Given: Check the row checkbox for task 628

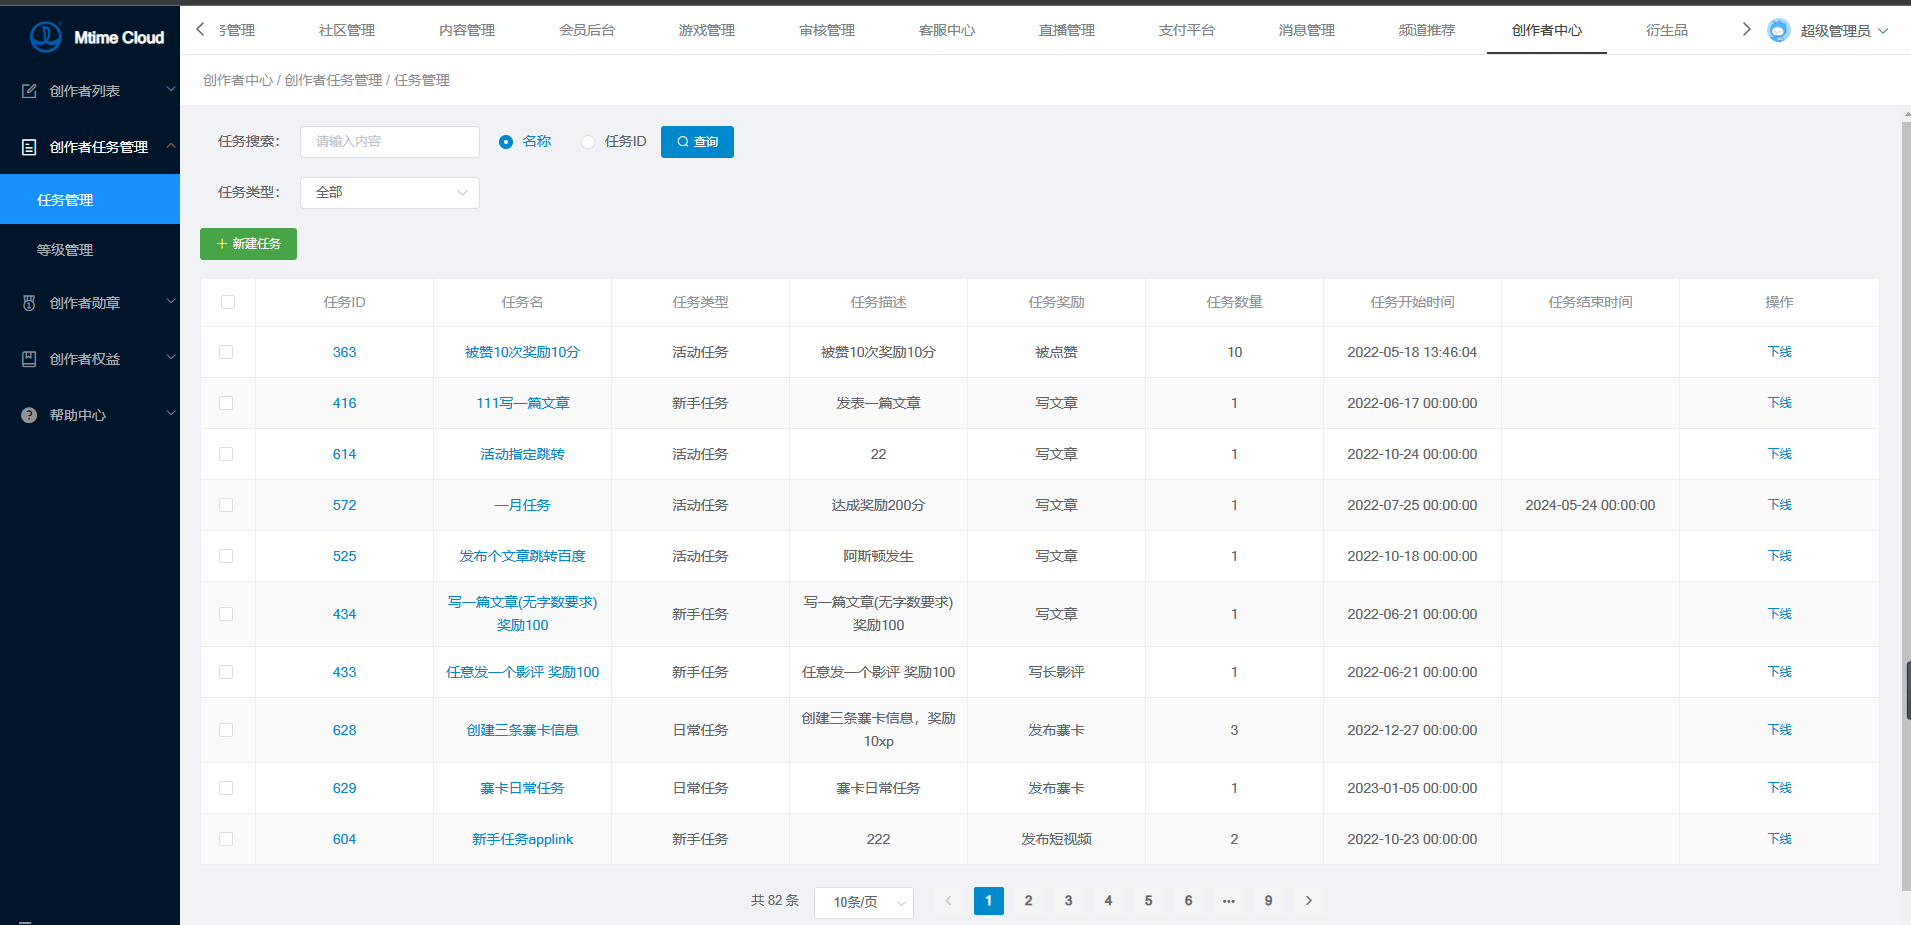Looking at the screenshot, I should (x=226, y=730).
